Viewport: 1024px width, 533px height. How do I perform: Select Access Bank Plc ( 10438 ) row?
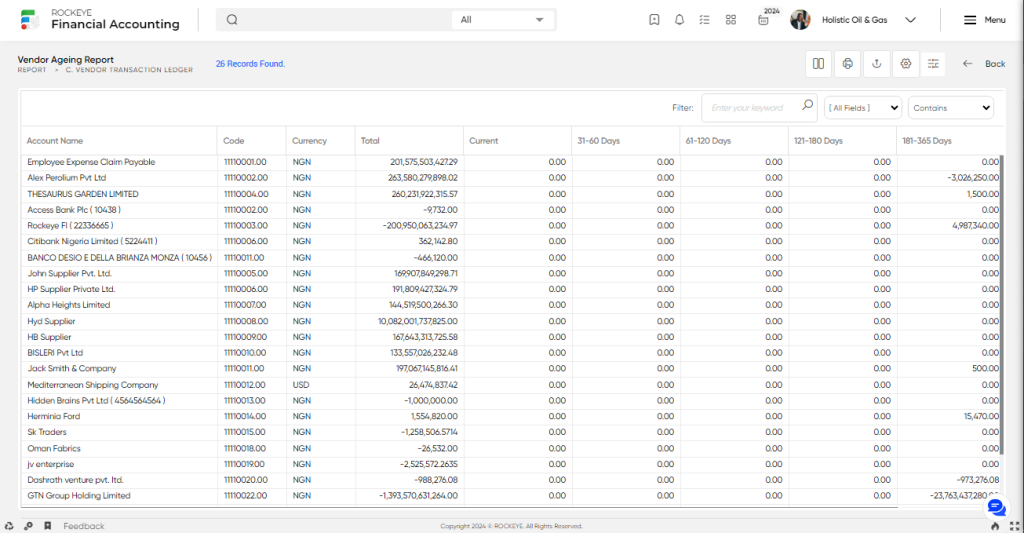[x=511, y=210]
